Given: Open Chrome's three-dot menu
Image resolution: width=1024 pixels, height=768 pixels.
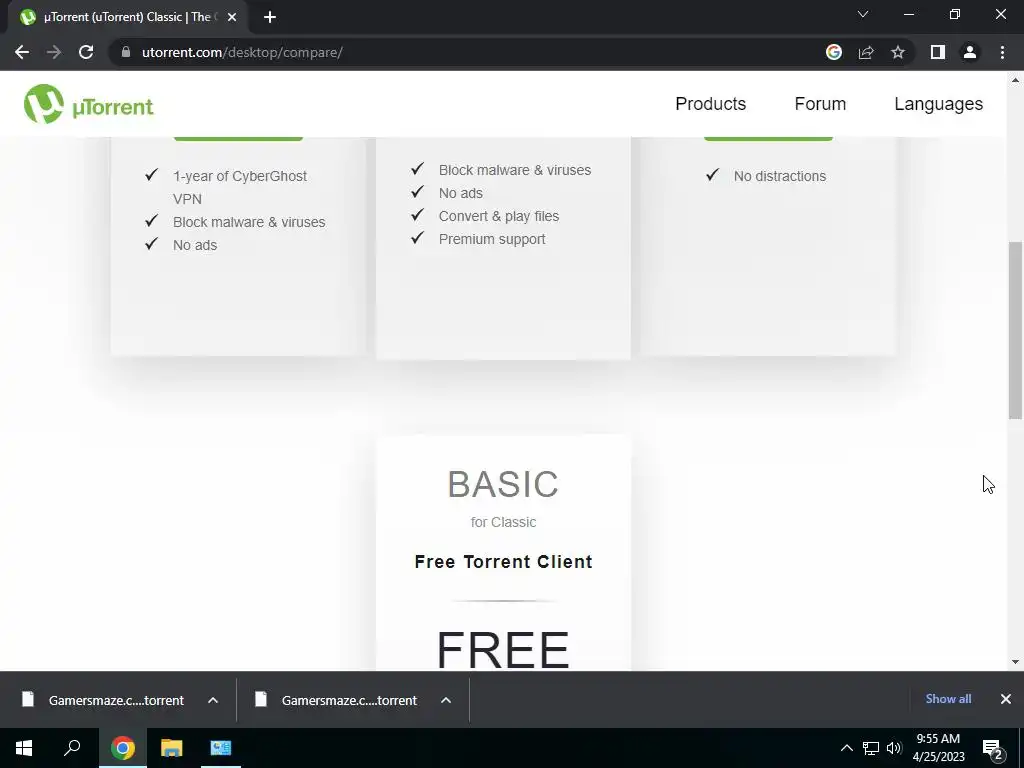Looking at the screenshot, I should 1002,52.
